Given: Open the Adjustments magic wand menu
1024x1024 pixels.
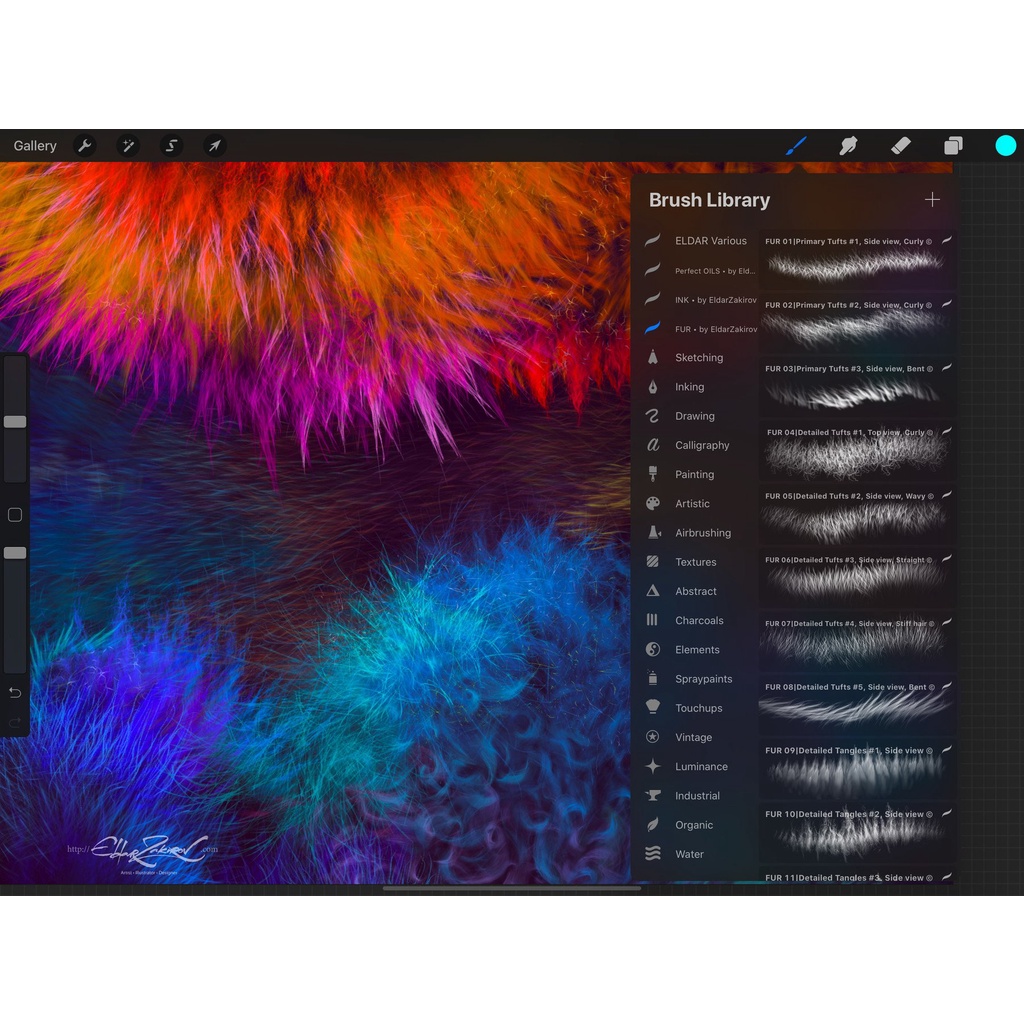Looking at the screenshot, I should point(128,146).
